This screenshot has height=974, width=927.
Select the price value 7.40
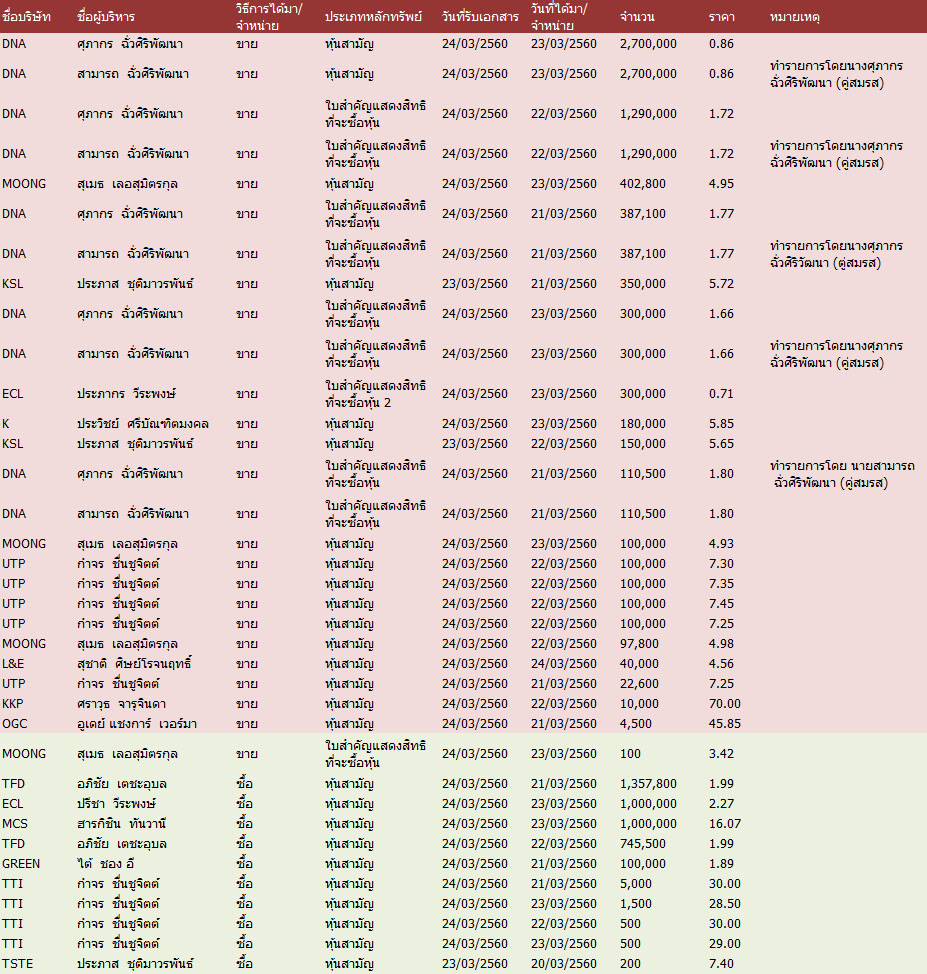click(721, 963)
